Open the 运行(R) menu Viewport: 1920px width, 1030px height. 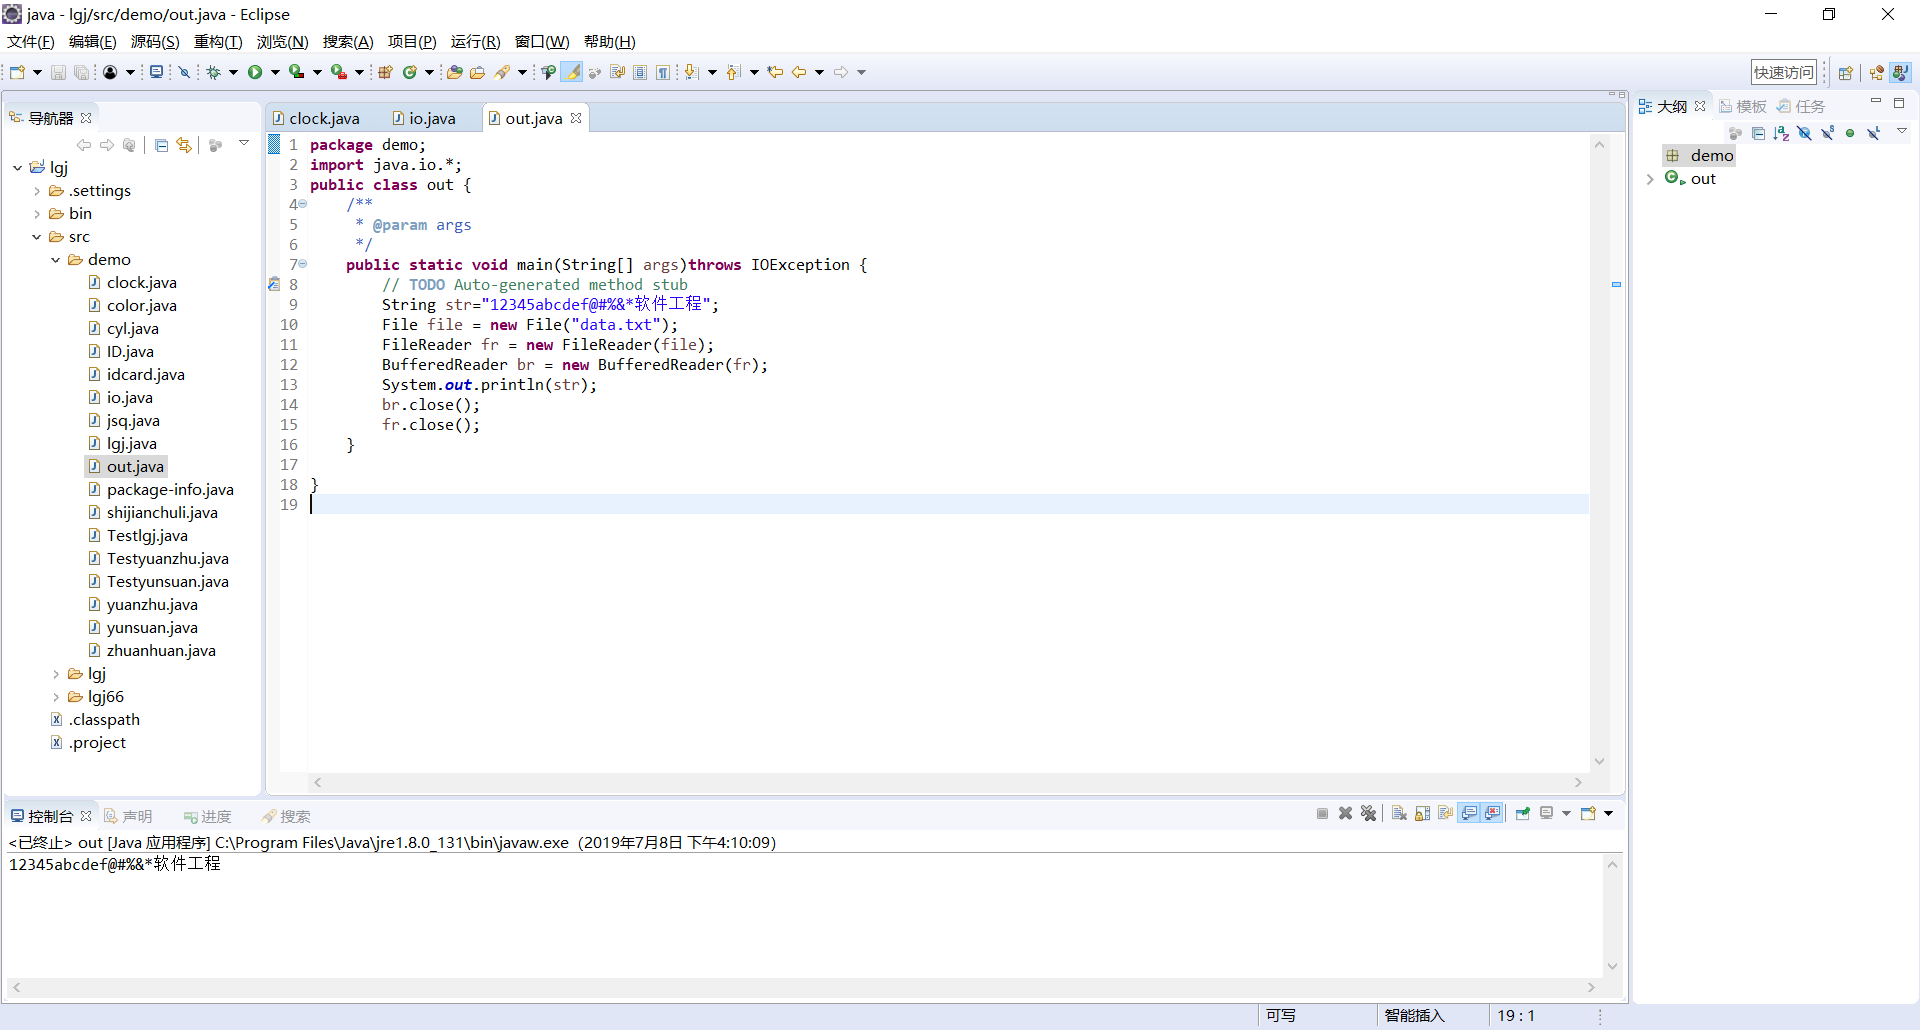(x=475, y=42)
